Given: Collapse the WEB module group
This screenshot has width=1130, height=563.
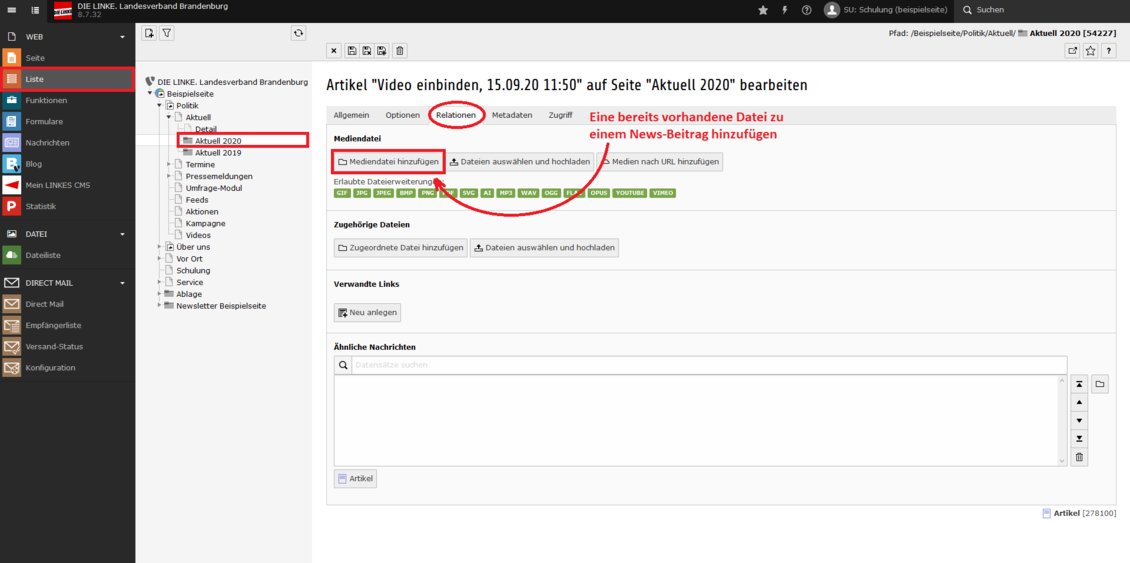Looking at the screenshot, I should pyautogui.click(x=123, y=36).
